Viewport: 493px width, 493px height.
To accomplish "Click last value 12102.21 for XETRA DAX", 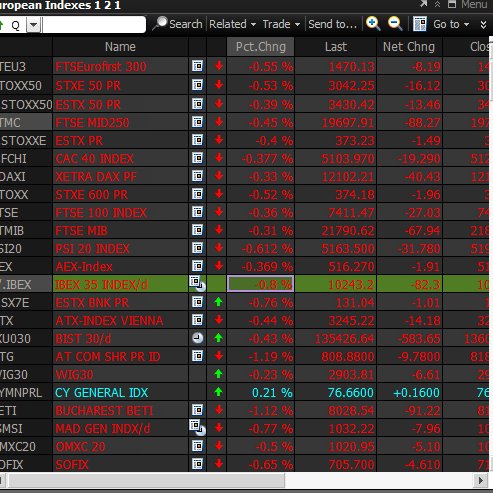I will click(x=348, y=177).
